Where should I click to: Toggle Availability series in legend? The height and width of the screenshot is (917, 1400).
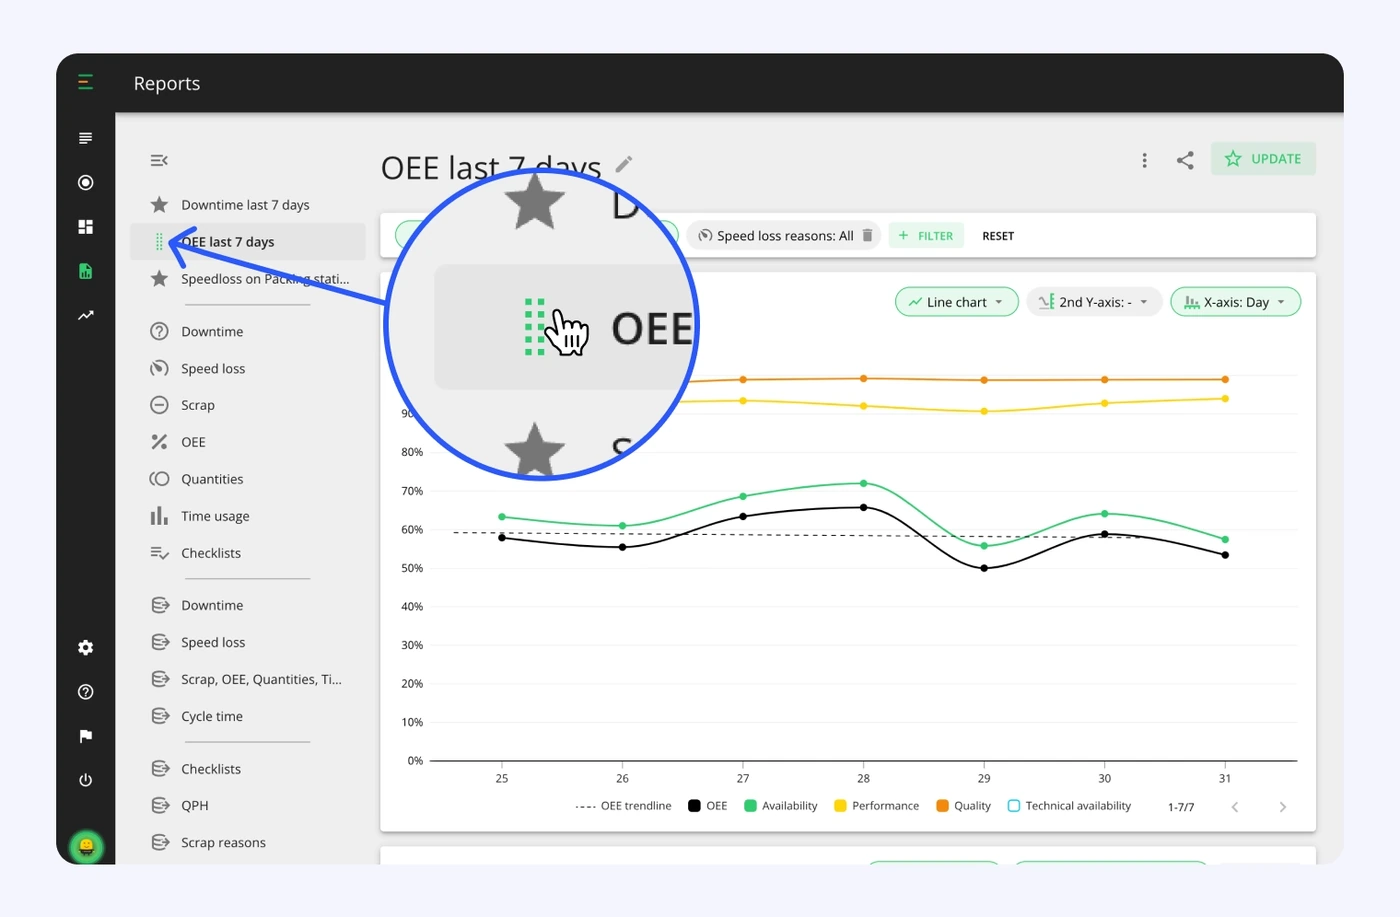(x=780, y=806)
